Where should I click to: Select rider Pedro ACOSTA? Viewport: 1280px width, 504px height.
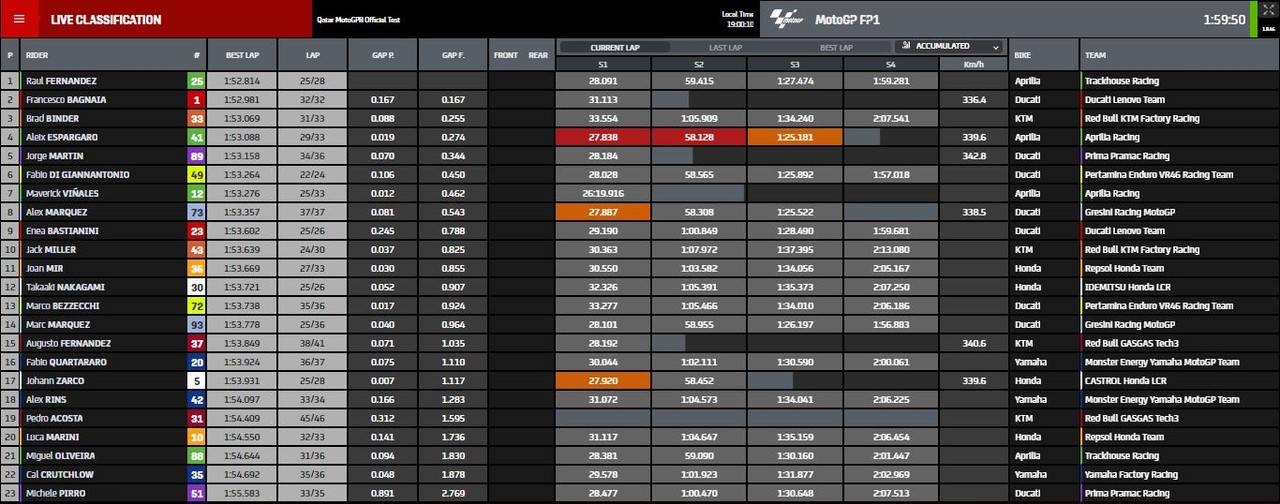click(54, 418)
